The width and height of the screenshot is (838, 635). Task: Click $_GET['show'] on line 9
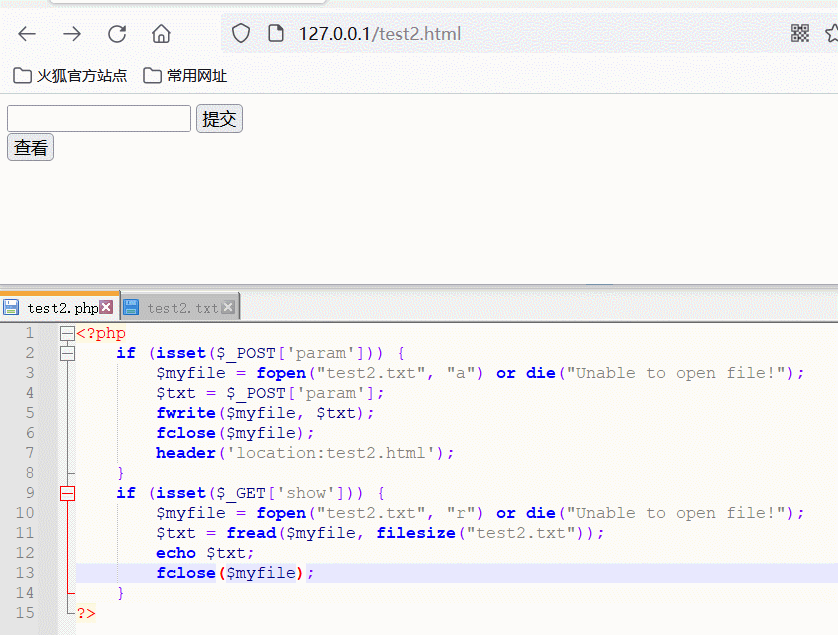281,493
